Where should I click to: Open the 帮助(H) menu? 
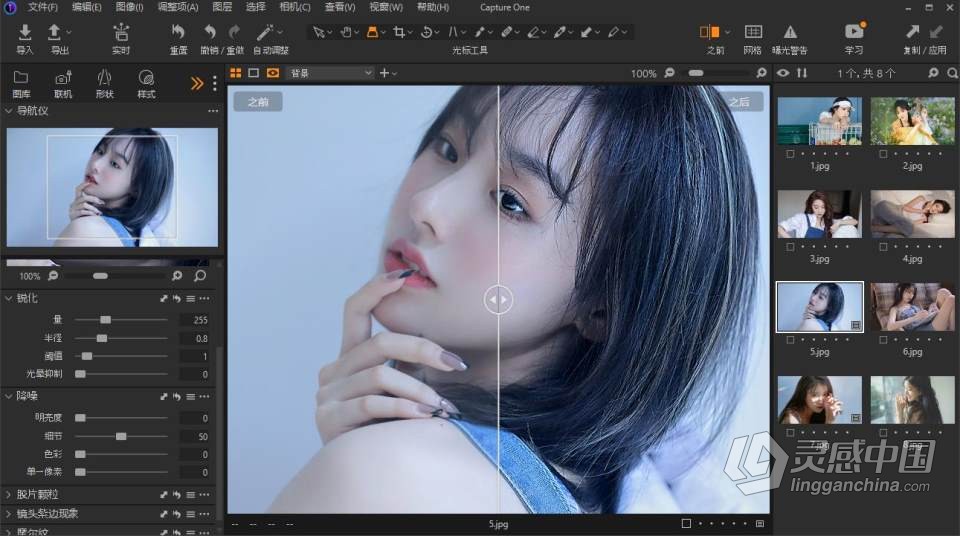tap(433, 7)
